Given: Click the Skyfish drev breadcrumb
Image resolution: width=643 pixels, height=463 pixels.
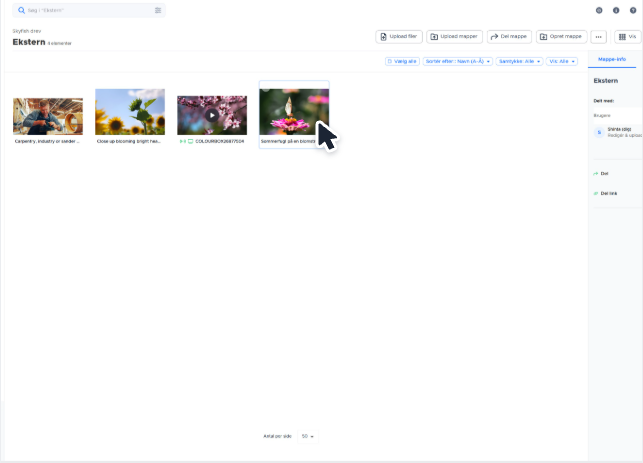Looking at the screenshot, I should 27,31.
